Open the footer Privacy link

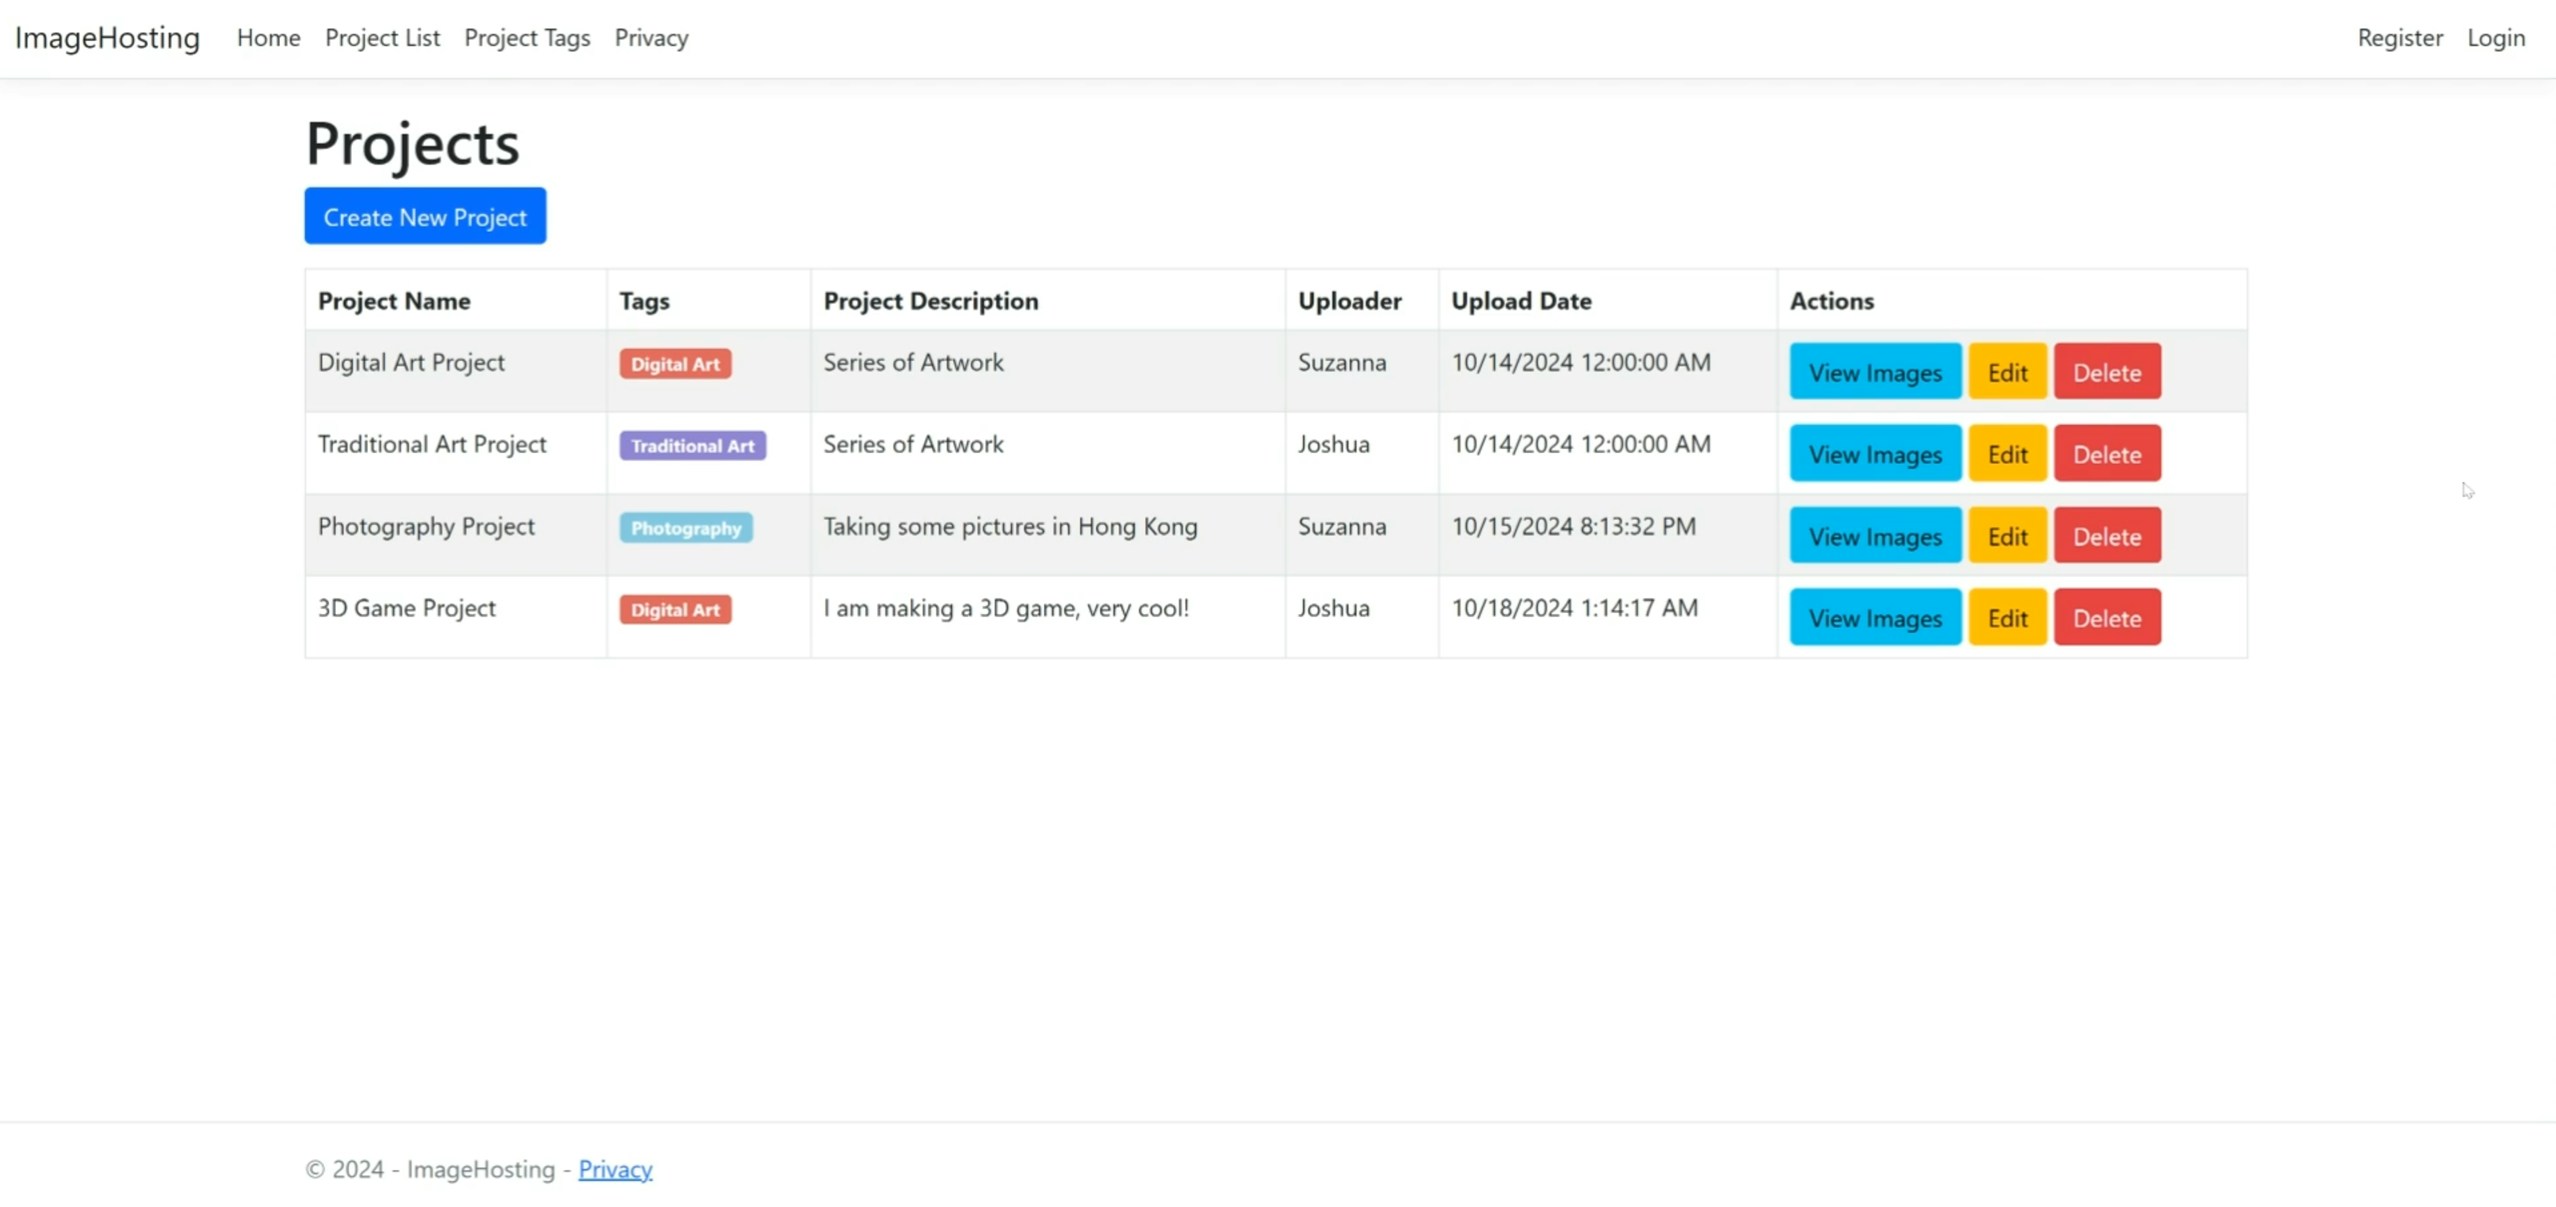615,1169
